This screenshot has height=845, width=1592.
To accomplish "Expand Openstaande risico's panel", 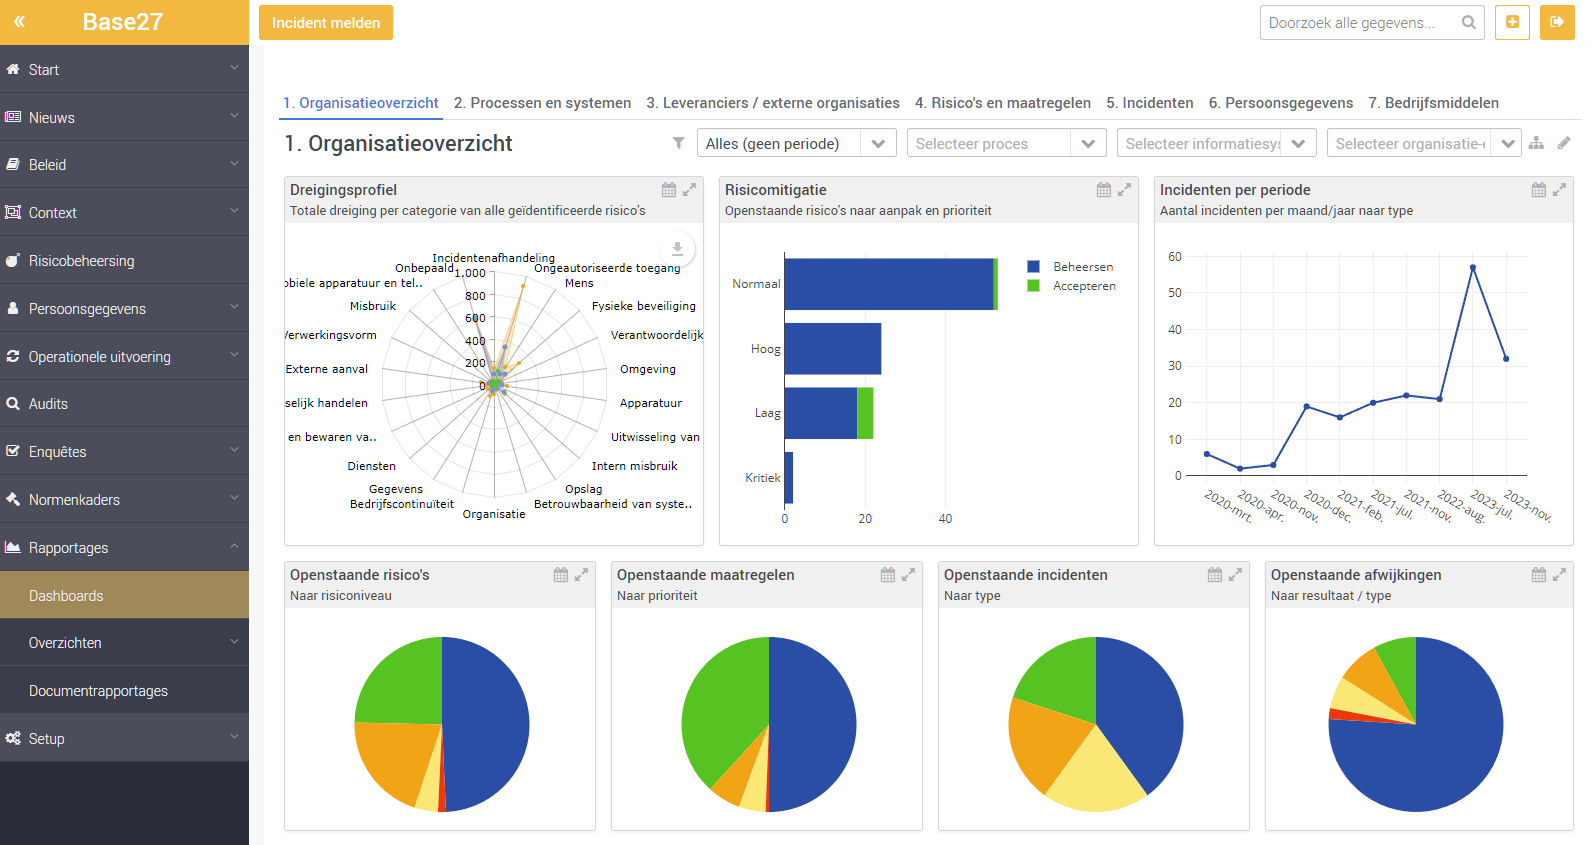I will pyautogui.click(x=582, y=575).
